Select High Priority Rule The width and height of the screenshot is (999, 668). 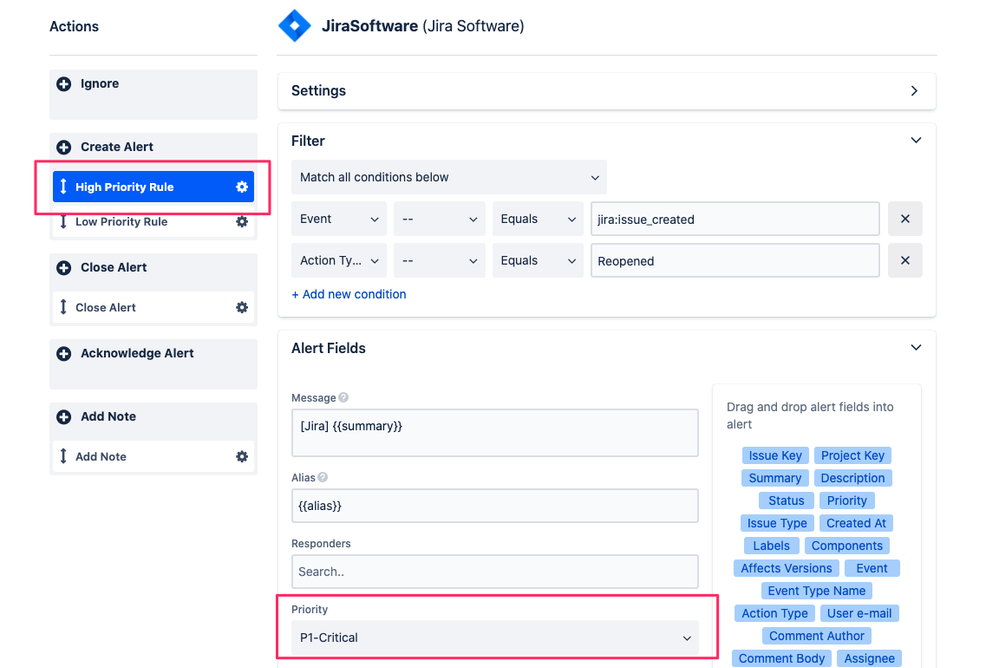(x=154, y=187)
